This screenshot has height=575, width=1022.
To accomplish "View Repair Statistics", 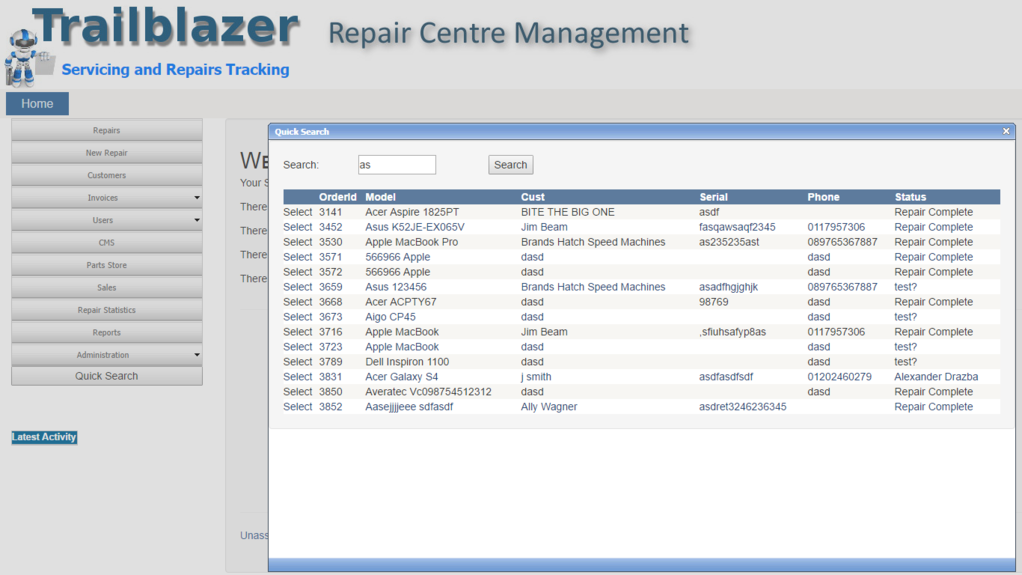I will 107,310.
